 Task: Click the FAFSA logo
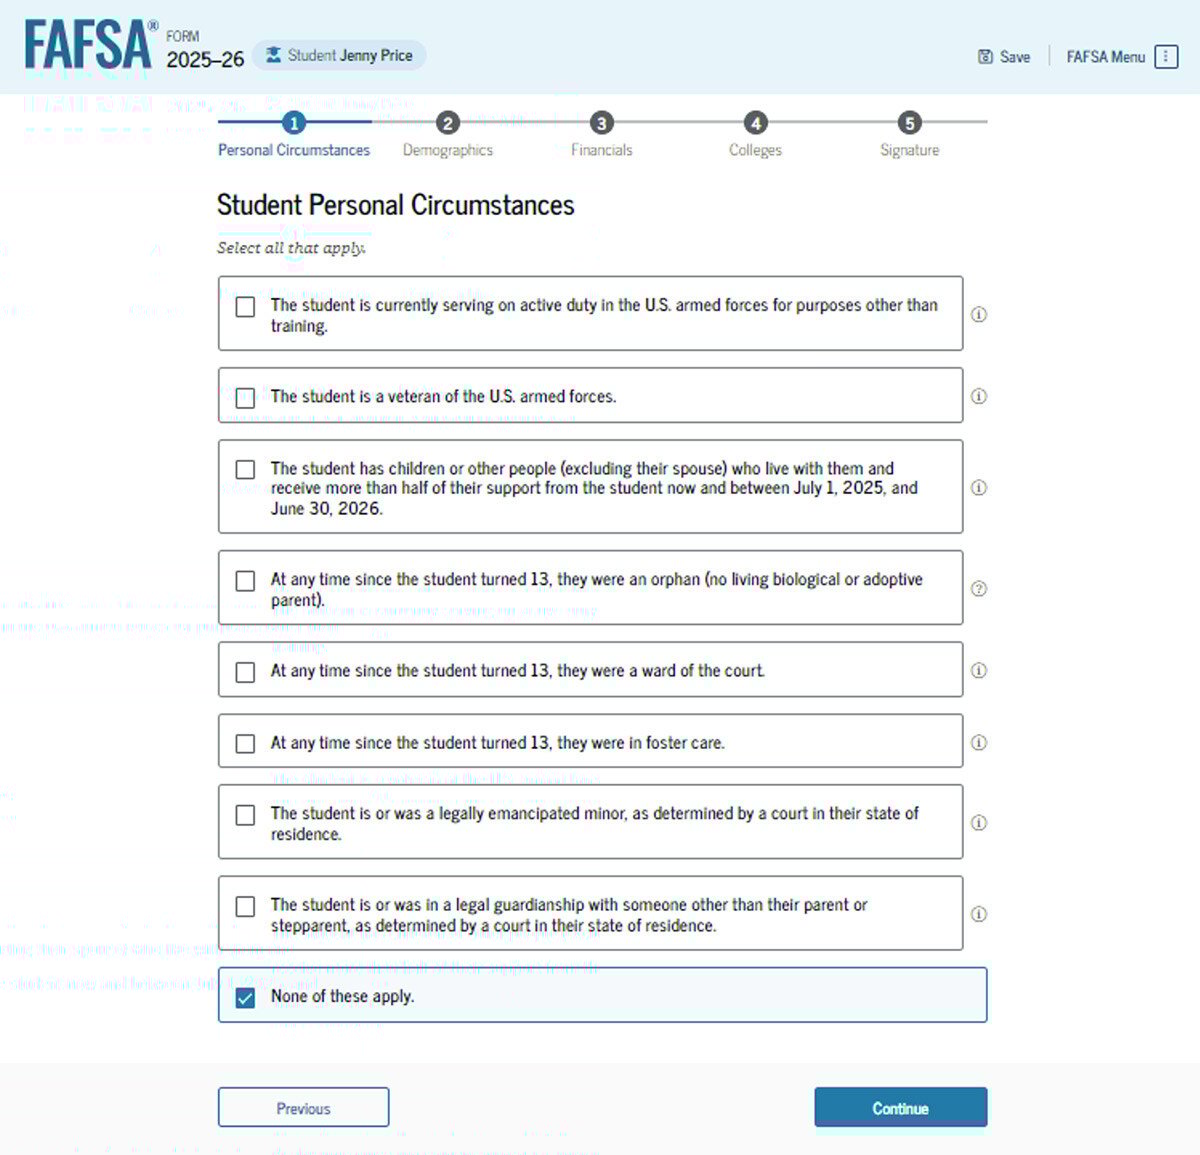coord(90,45)
